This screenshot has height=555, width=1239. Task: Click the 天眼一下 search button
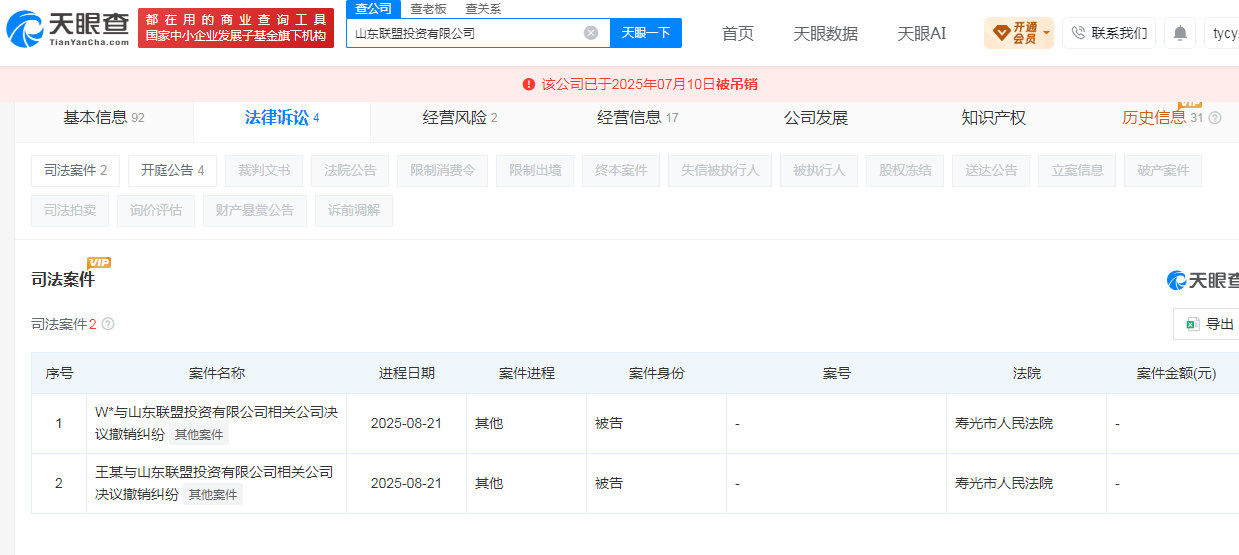(646, 33)
